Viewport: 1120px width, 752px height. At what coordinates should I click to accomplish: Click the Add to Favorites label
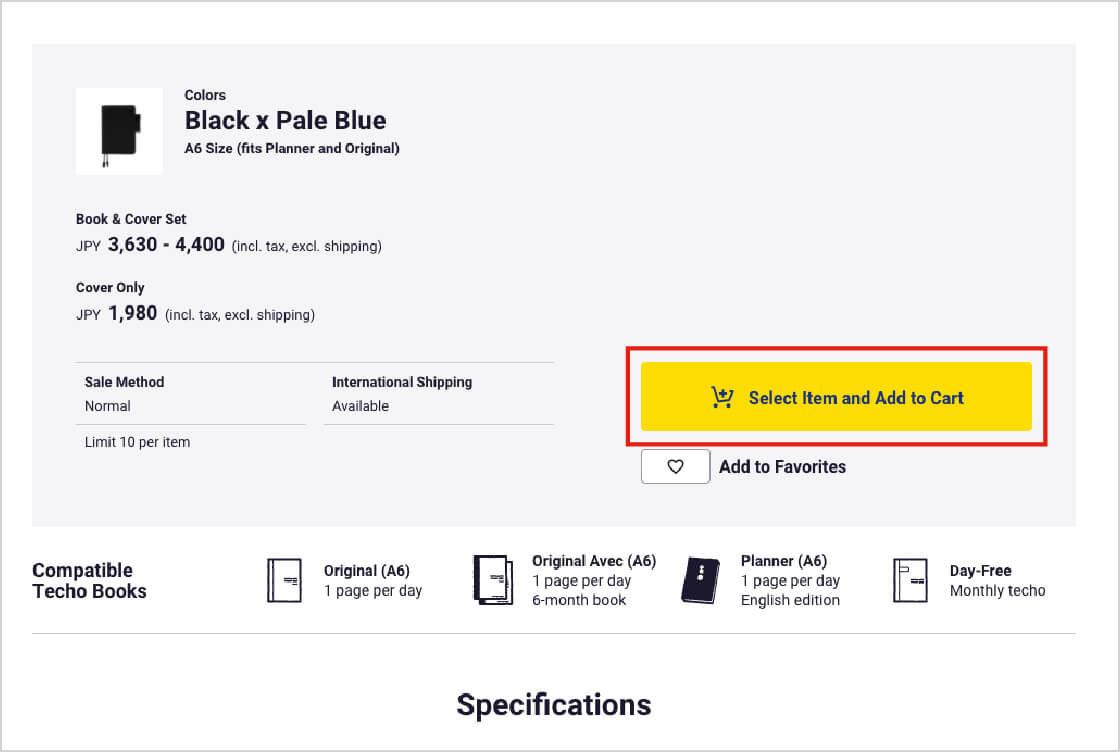pos(782,467)
